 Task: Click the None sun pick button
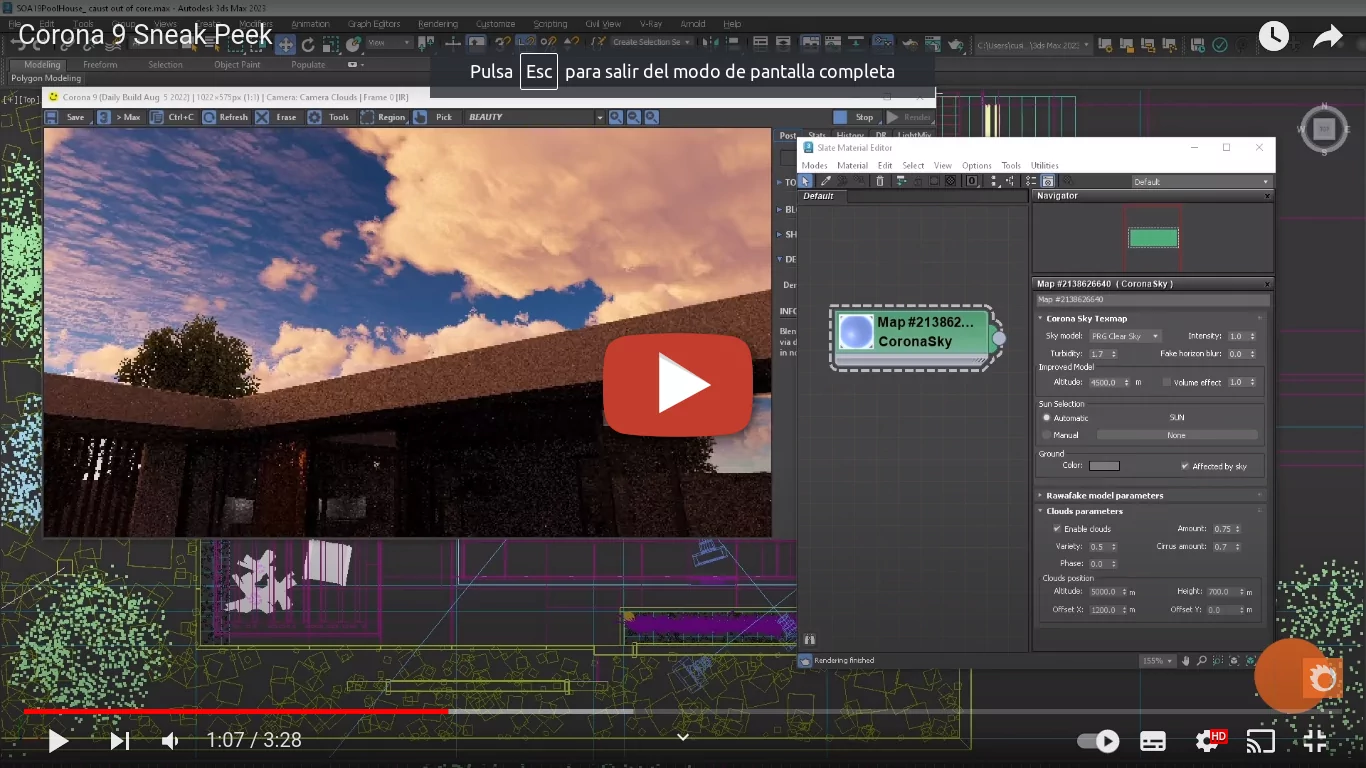click(1177, 435)
